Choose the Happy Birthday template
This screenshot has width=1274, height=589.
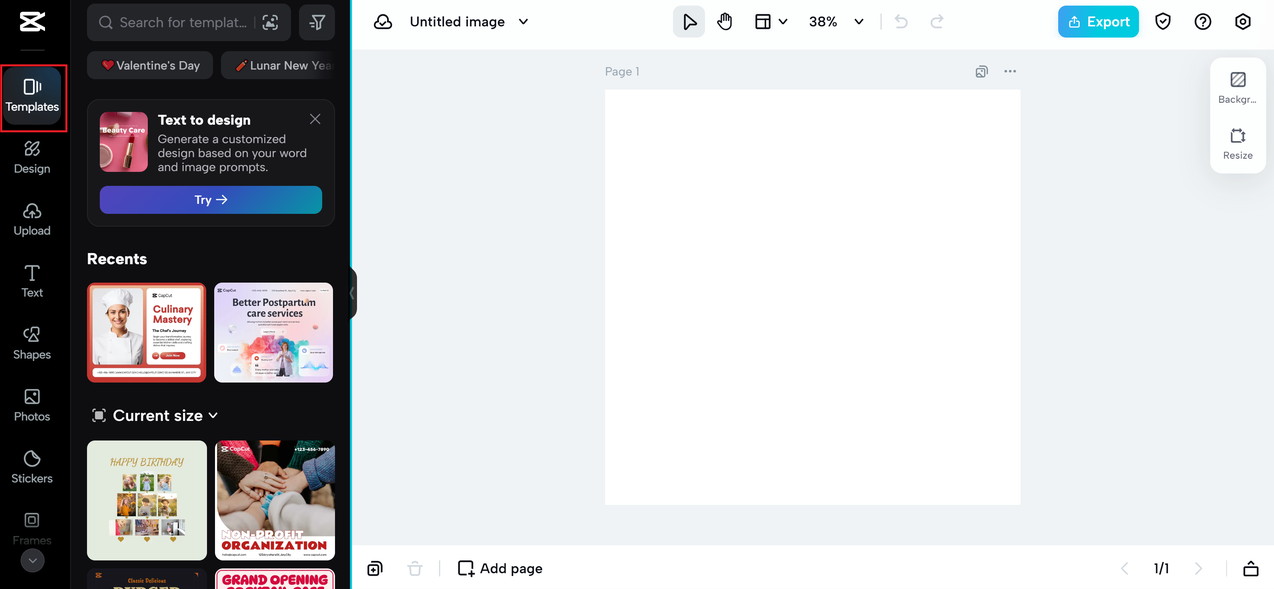[147, 500]
